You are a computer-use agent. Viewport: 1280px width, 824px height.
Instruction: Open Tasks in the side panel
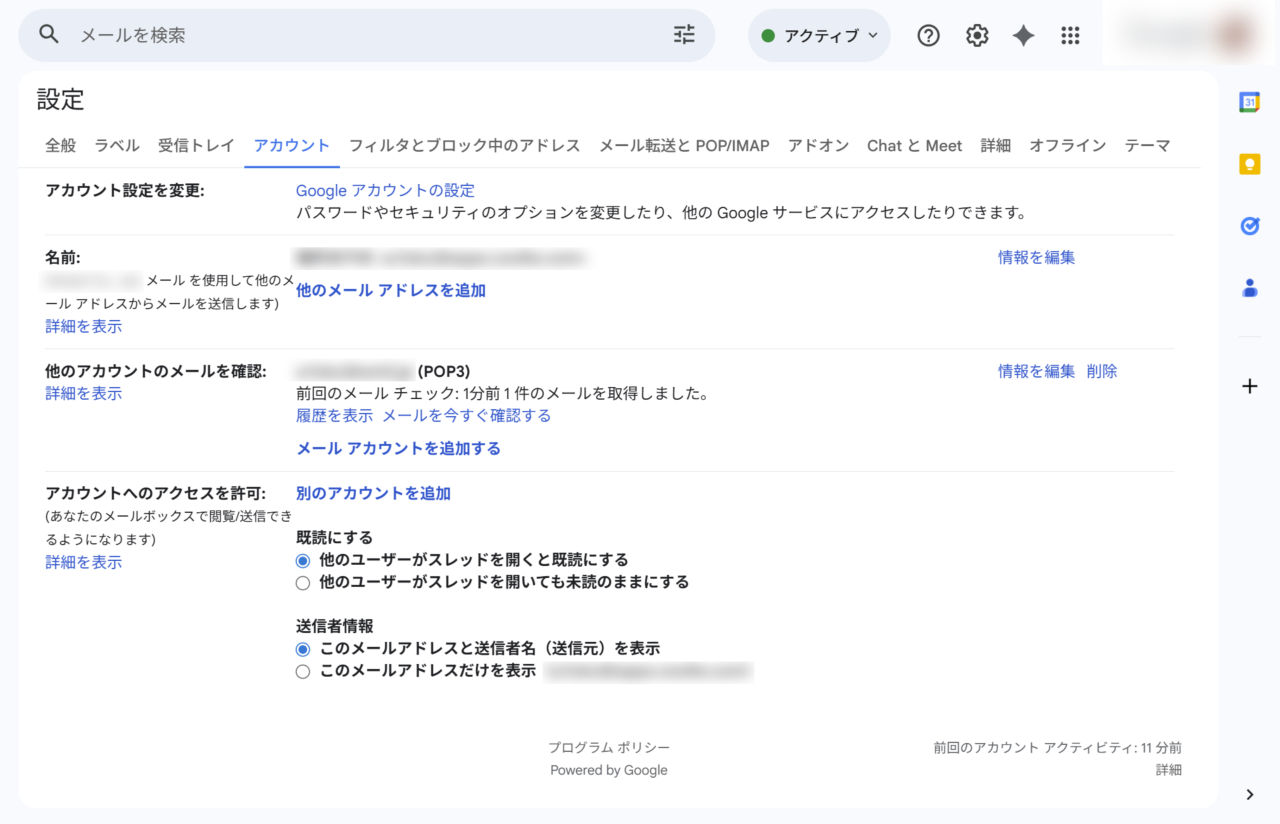pyautogui.click(x=1249, y=226)
